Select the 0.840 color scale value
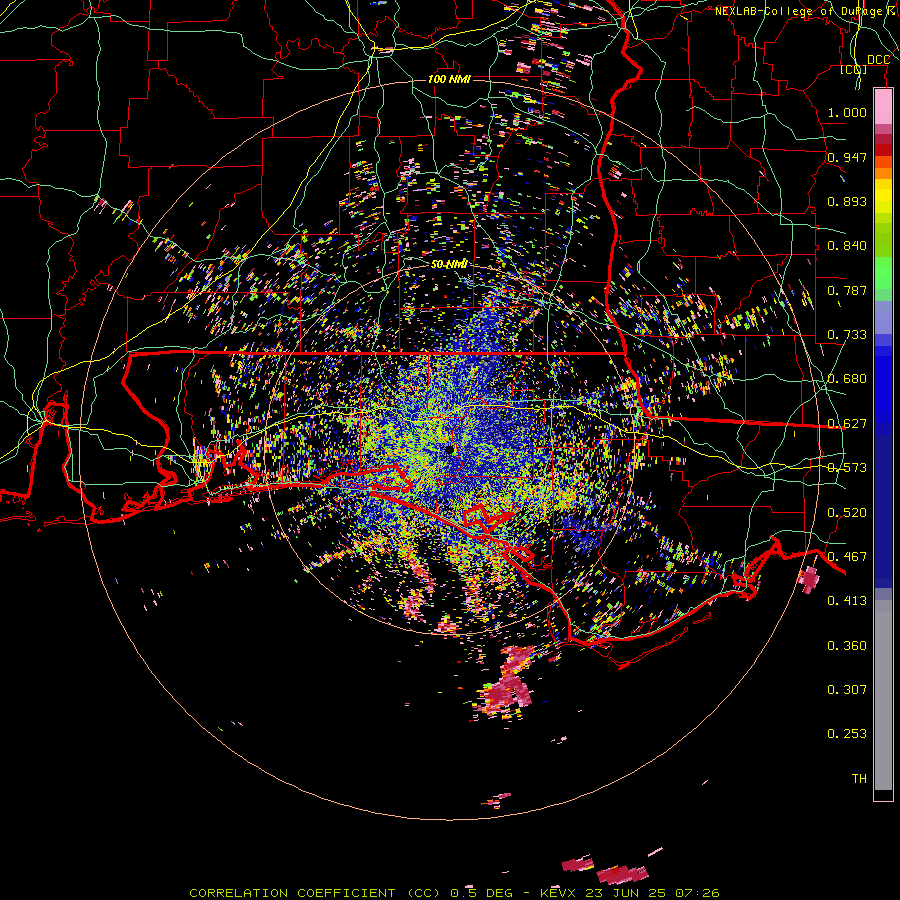The height and width of the screenshot is (900, 900). [x=847, y=245]
